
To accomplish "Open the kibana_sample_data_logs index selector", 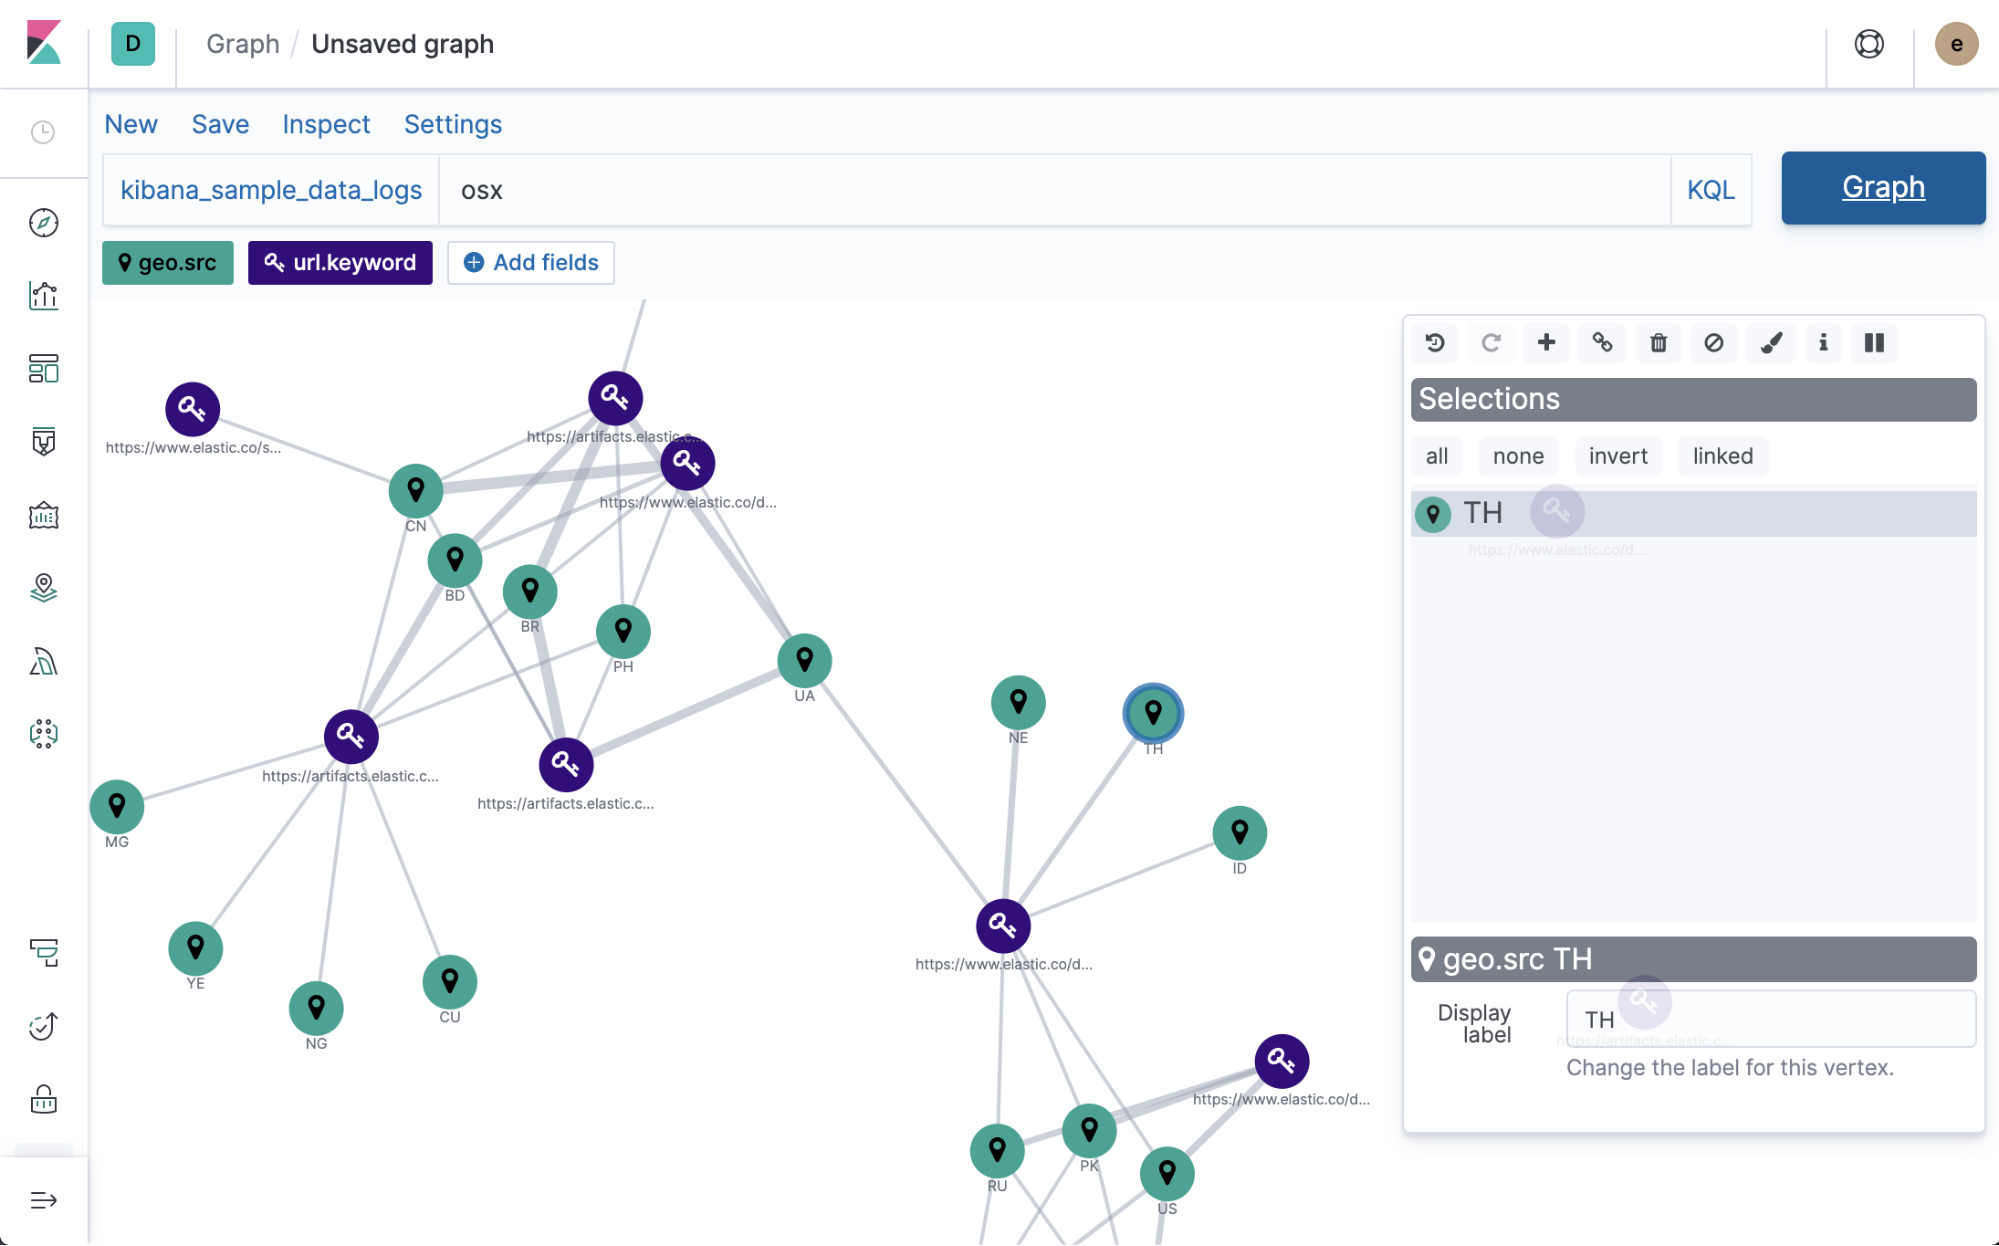I will [270, 190].
